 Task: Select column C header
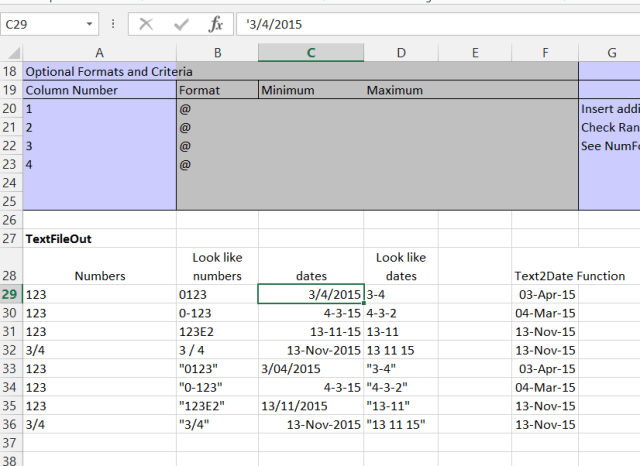coord(311,53)
